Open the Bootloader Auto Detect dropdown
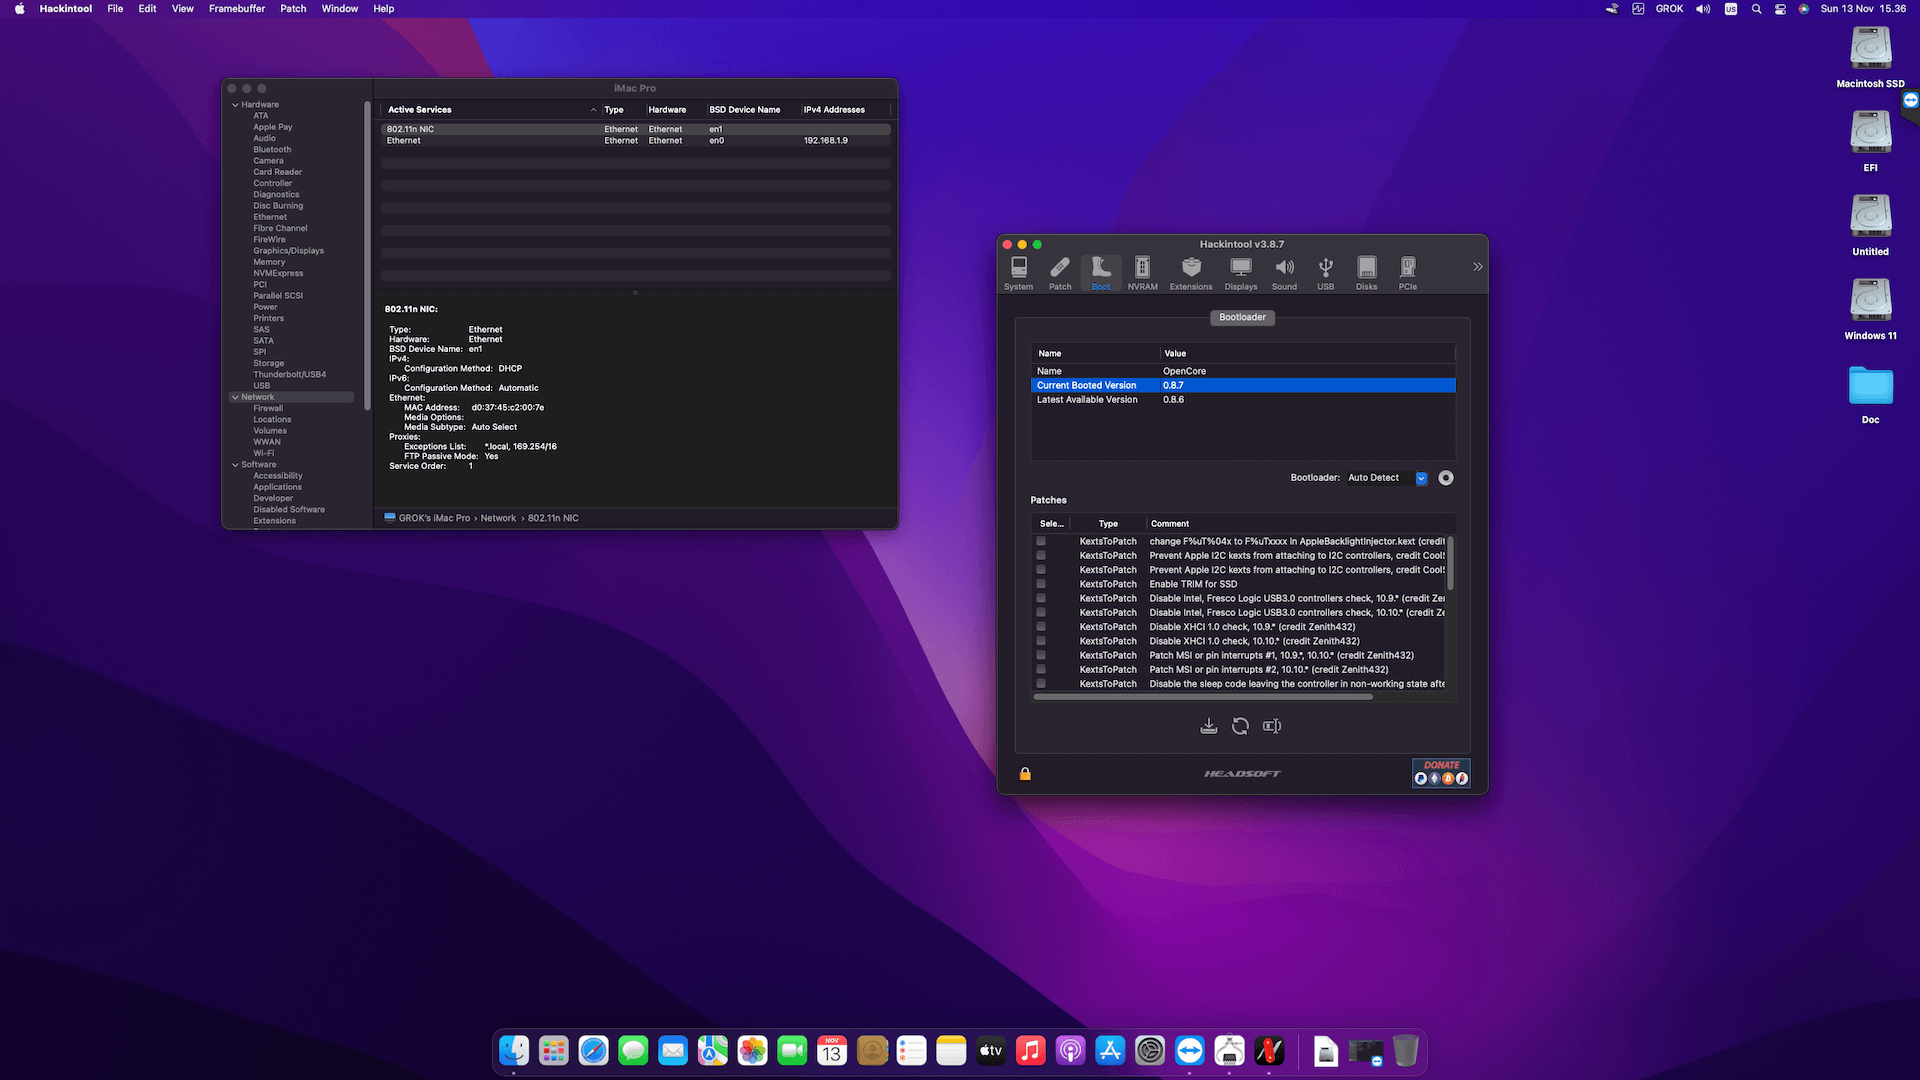Image resolution: width=1920 pixels, height=1080 pixels. point(1420,478)
